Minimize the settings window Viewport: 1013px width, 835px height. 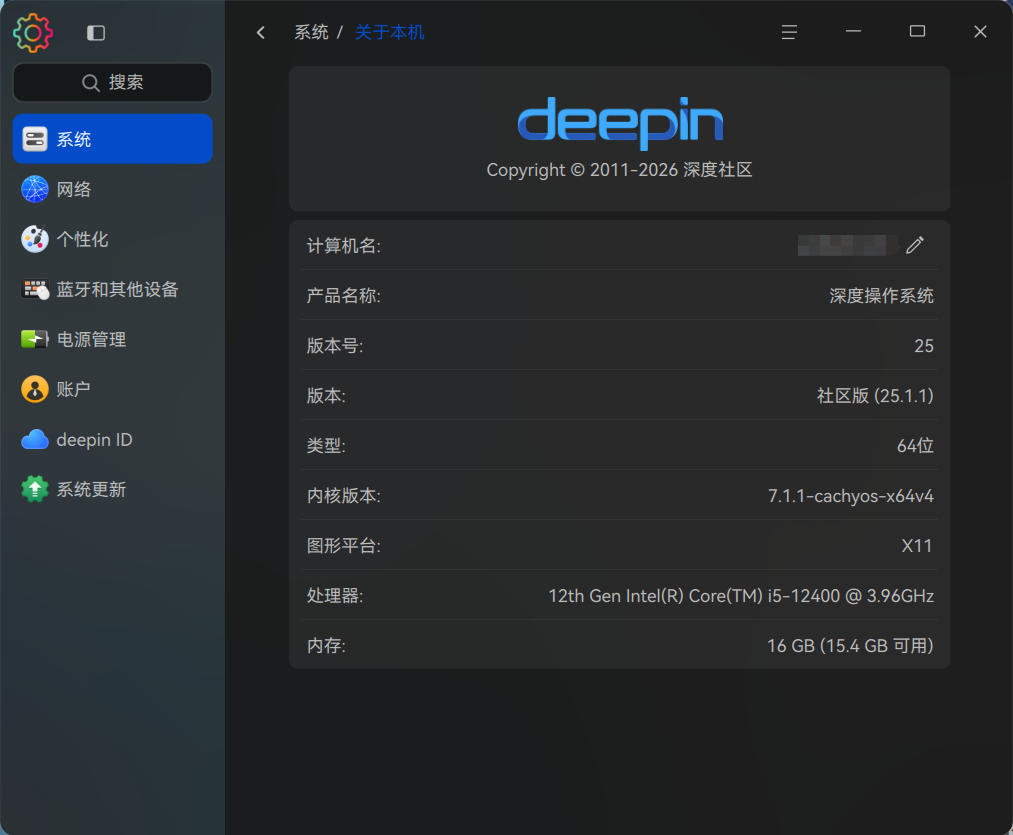pyautogui.click(x=853, y=31)
